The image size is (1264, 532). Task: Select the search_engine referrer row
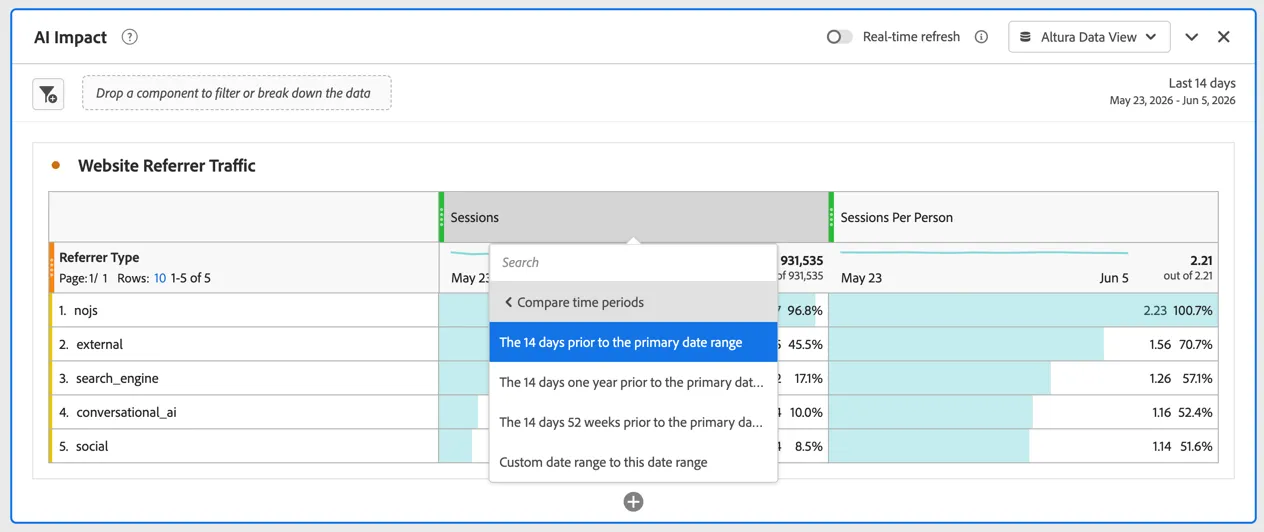coord(245,378)
